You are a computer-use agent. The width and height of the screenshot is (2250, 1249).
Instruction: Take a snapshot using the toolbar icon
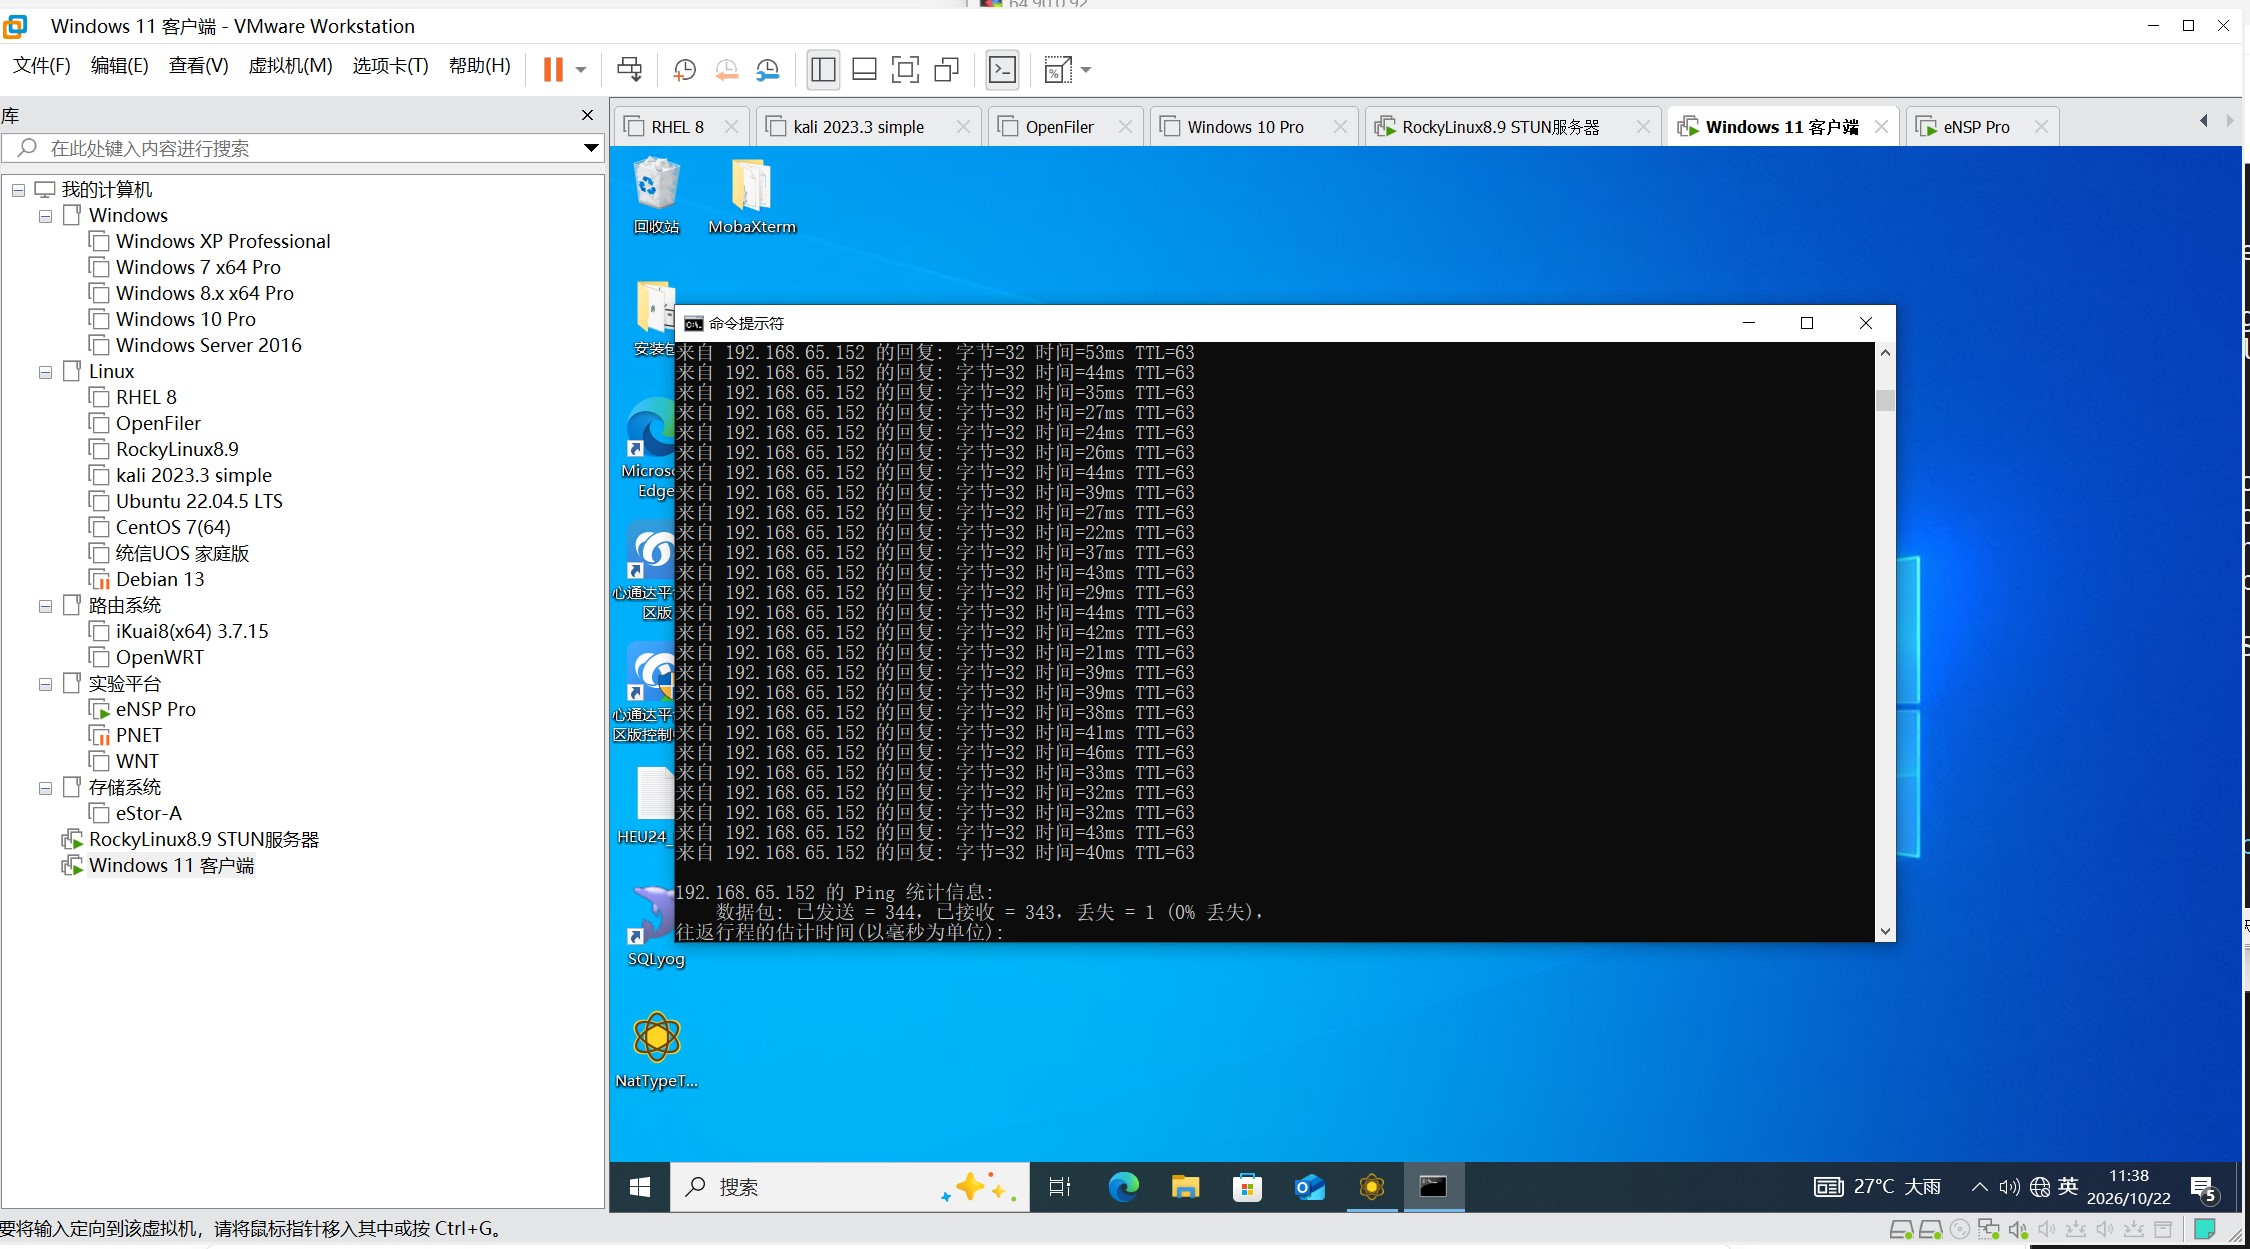pos(685,70)
